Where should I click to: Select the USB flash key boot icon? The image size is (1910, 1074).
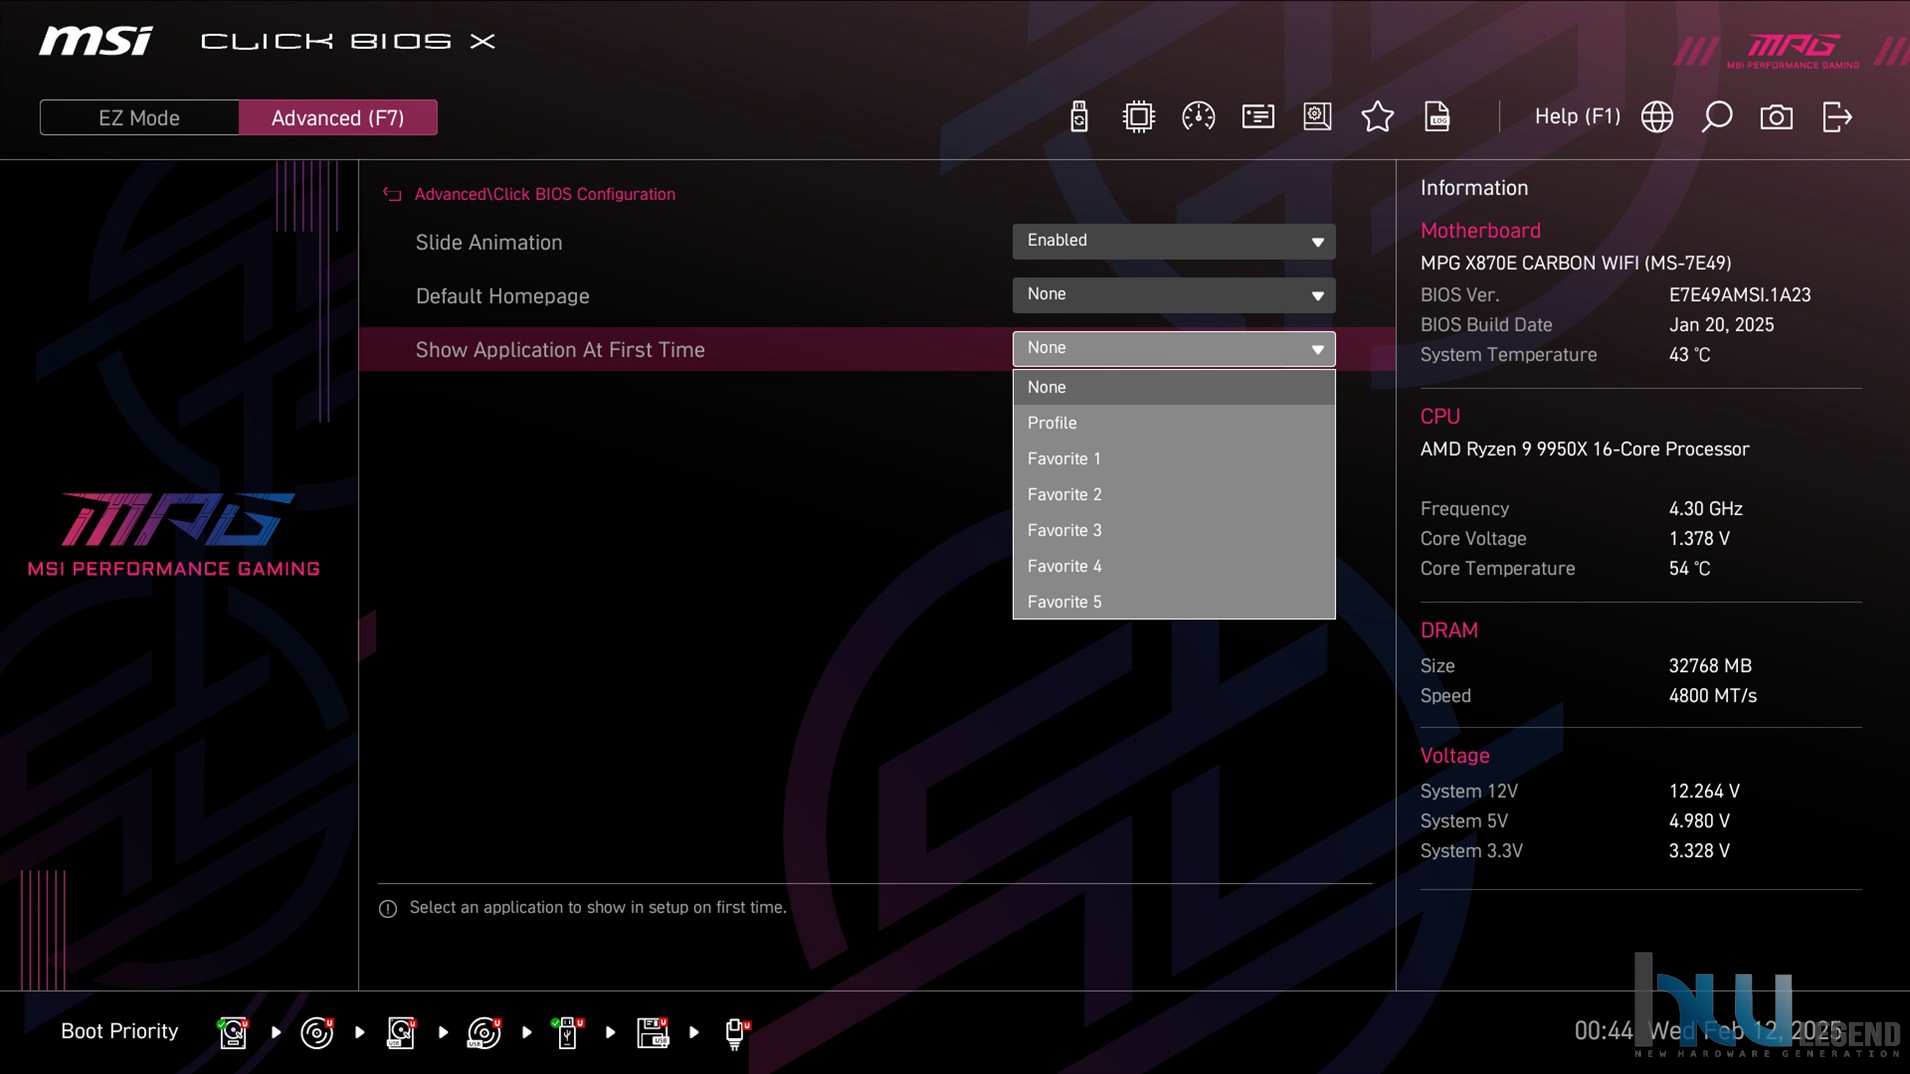tap(567, 1032)
